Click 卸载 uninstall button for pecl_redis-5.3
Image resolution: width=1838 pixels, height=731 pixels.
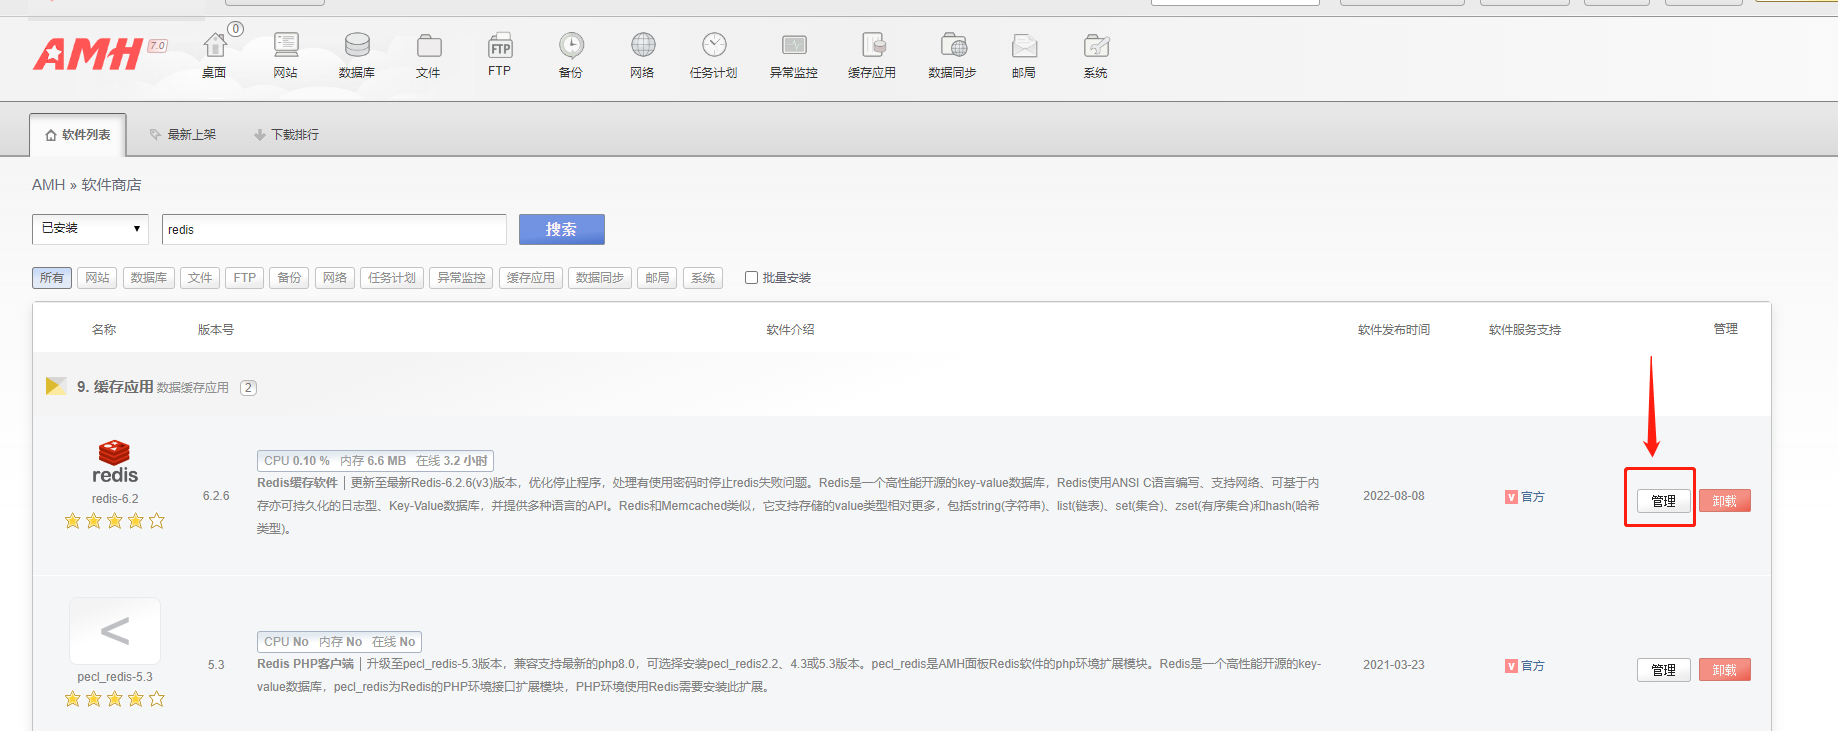click(1725, 670)
